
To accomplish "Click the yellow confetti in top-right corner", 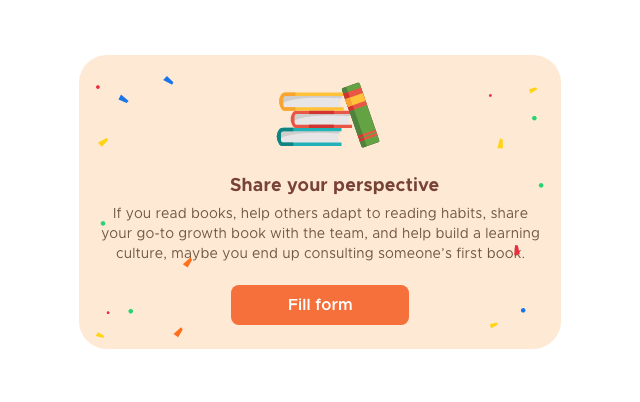I will (533, 90).
